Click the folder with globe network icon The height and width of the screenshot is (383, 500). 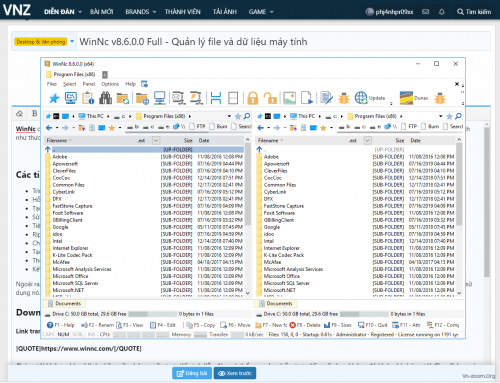[x=142, y=98]
